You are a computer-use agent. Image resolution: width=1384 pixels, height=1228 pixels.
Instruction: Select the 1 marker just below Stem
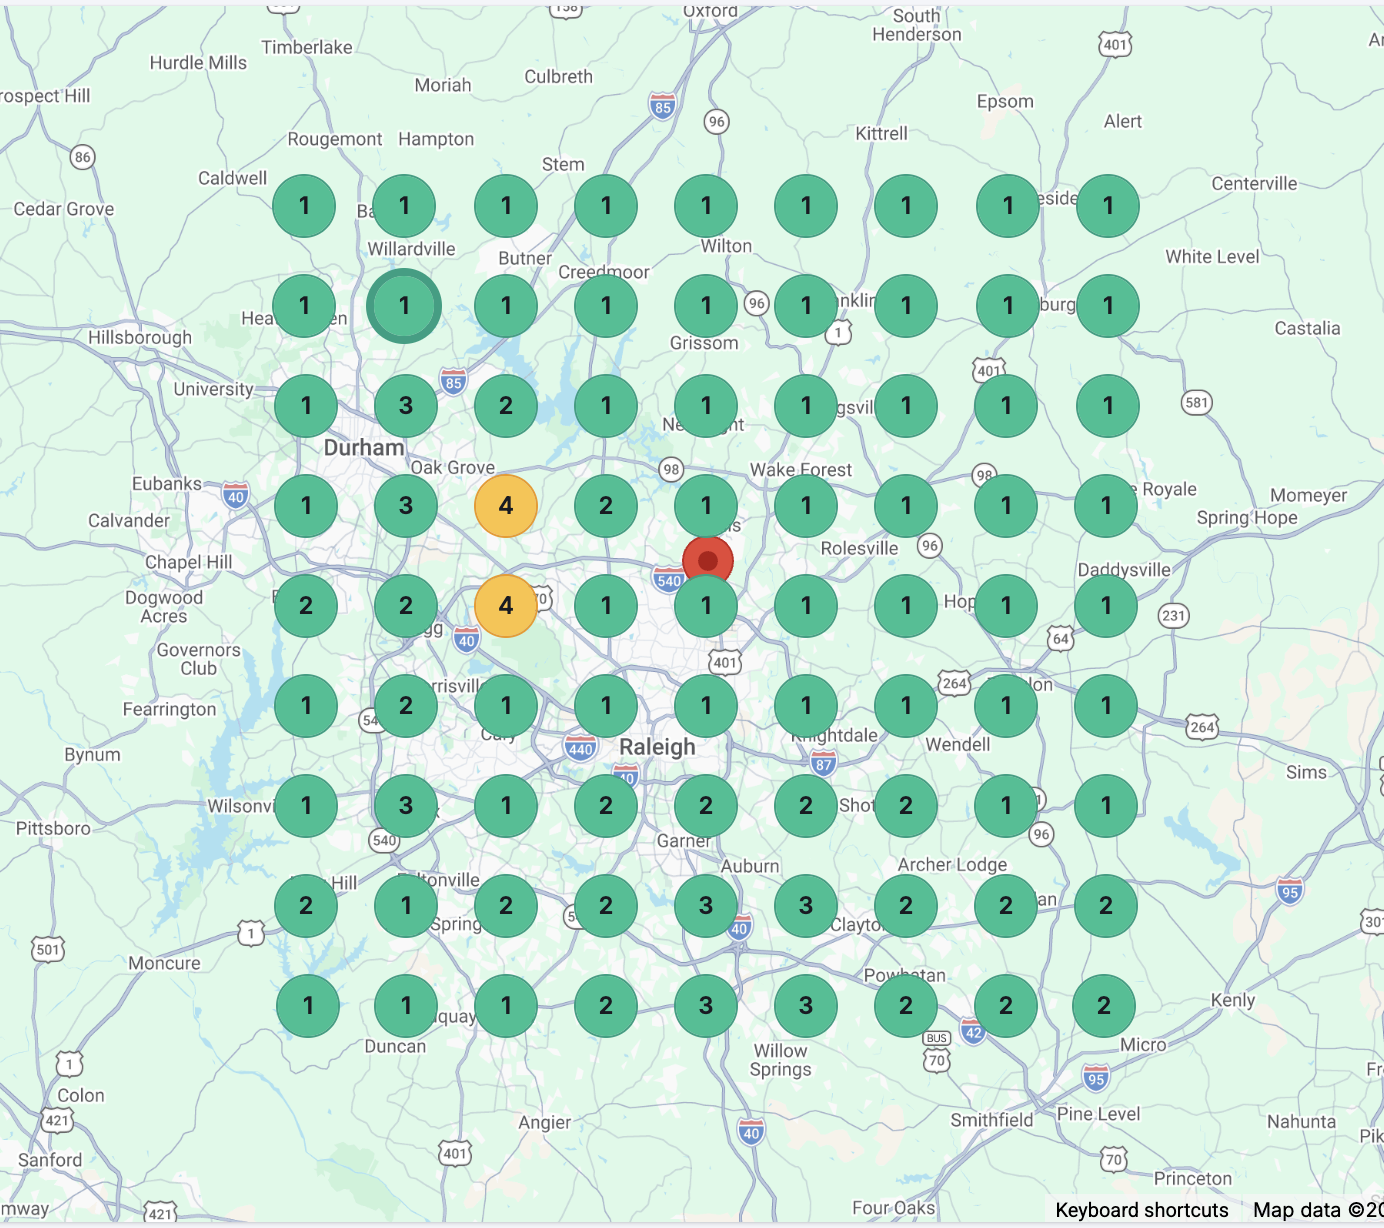coord(606,206)
